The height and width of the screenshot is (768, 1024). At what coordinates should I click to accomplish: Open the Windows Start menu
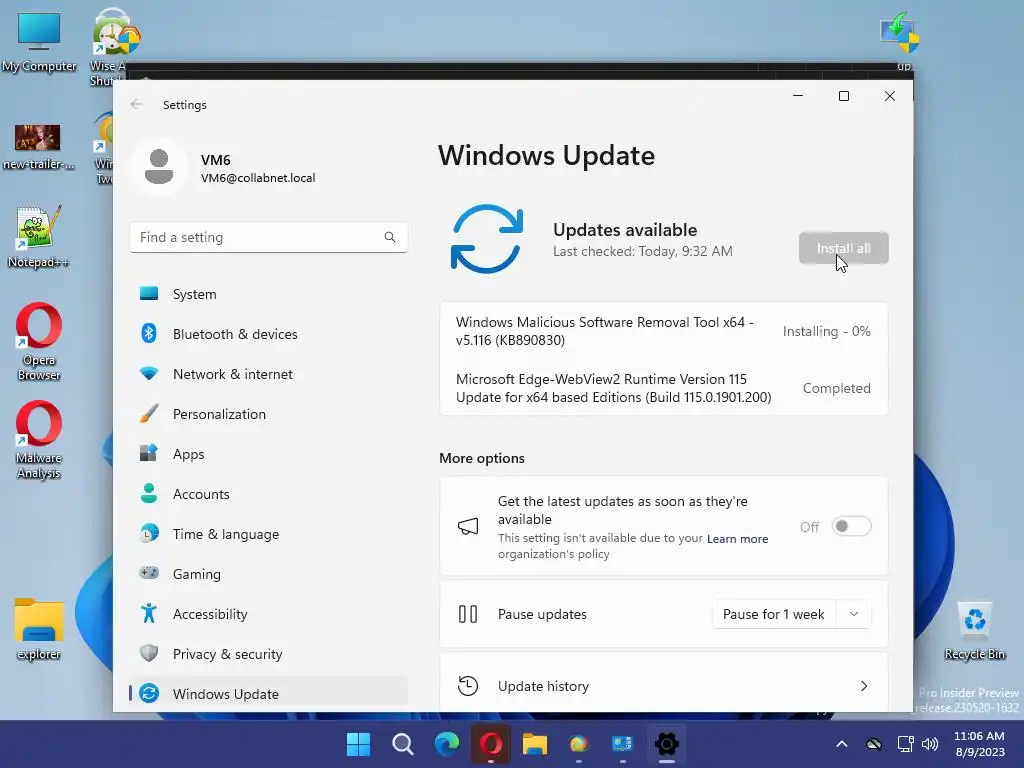[x=358, y=744]
